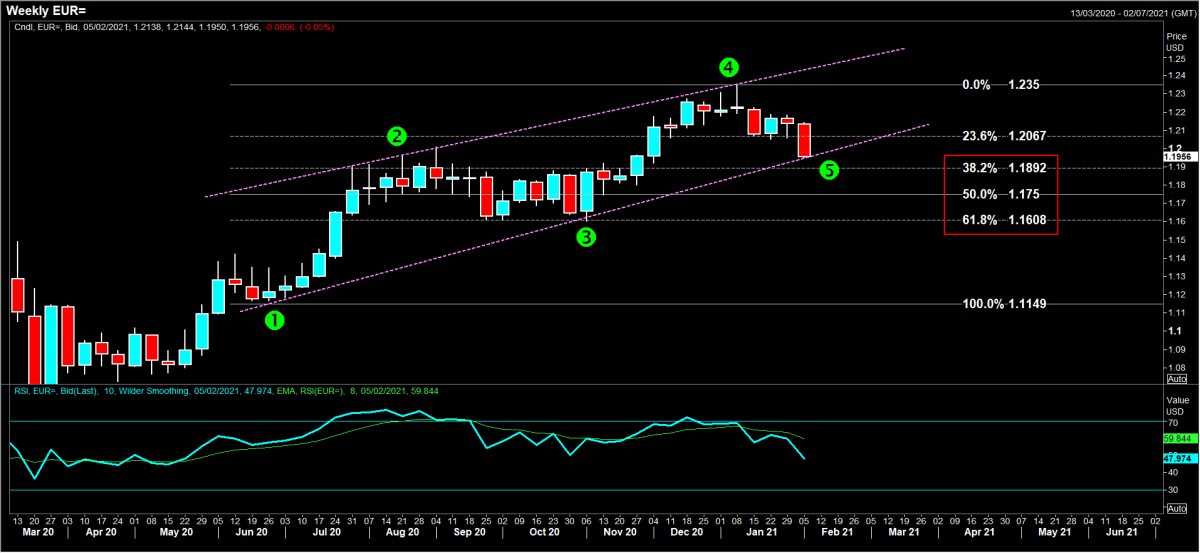Click the Auto scale button of price pane
Viewport: 1200px width, 553px height.
(1176, 379)
